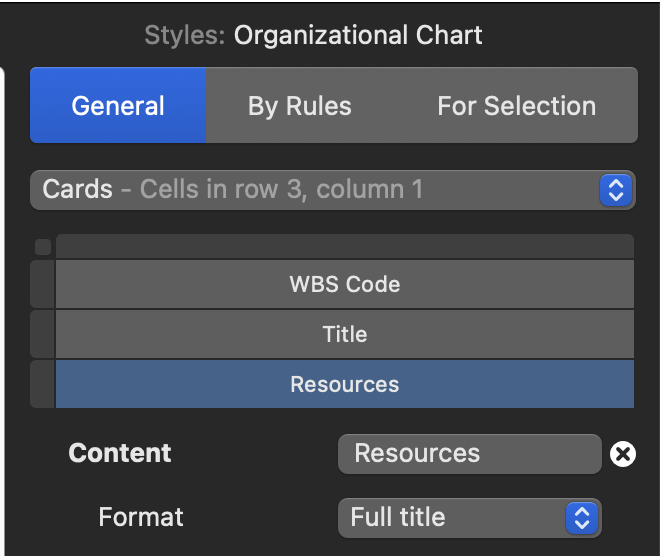660x556 pixels.
Task: Select the row handle left of WBS Code
Action: pyautogui.click(x=43, y=284)
